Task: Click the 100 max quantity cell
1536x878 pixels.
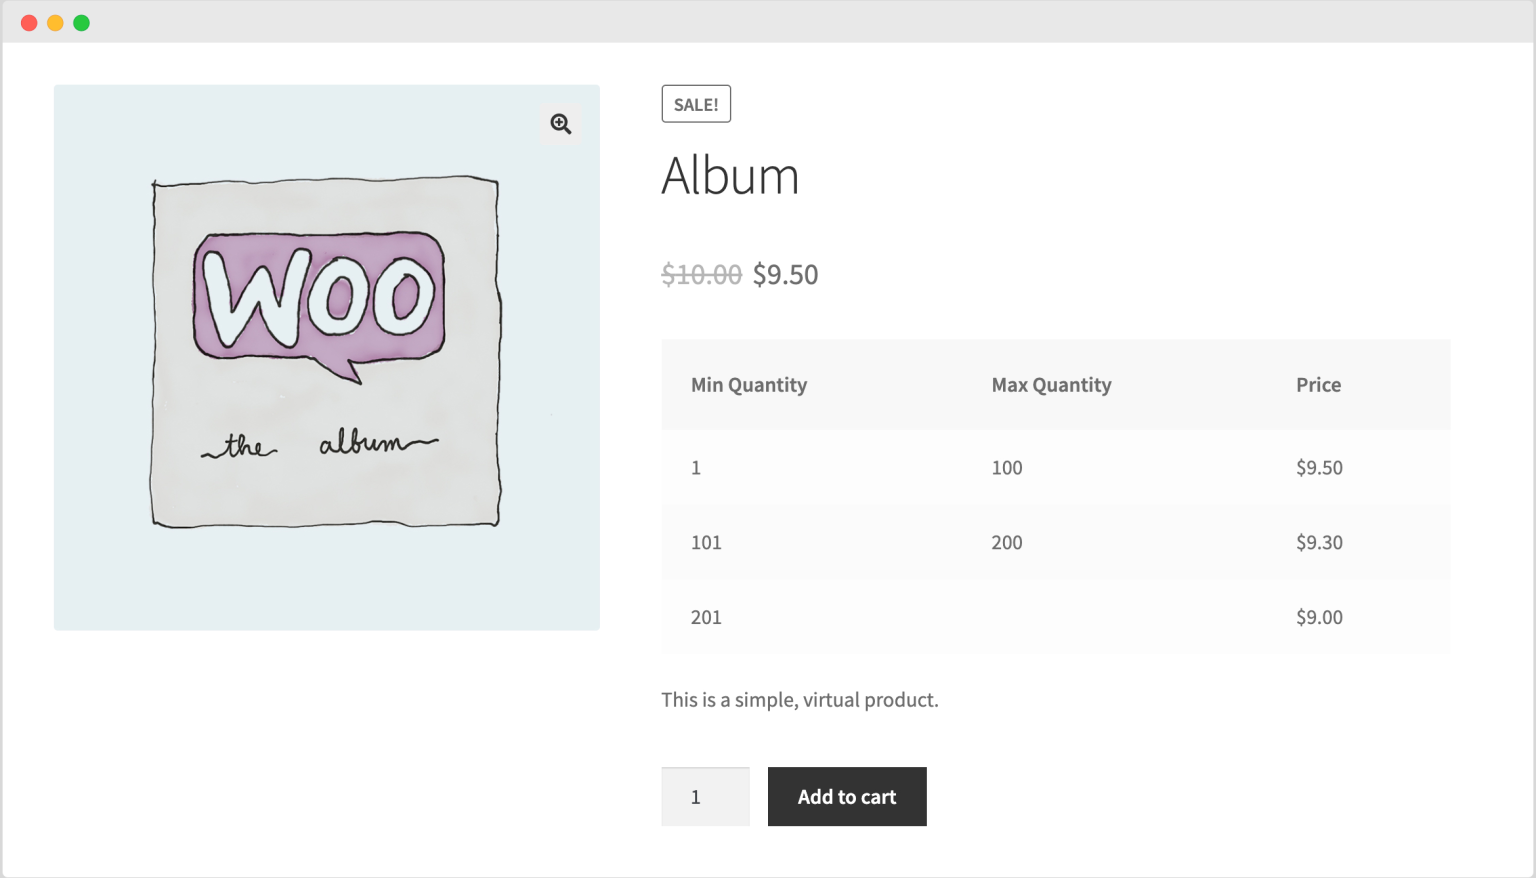Action: (x=1007, y=468)
